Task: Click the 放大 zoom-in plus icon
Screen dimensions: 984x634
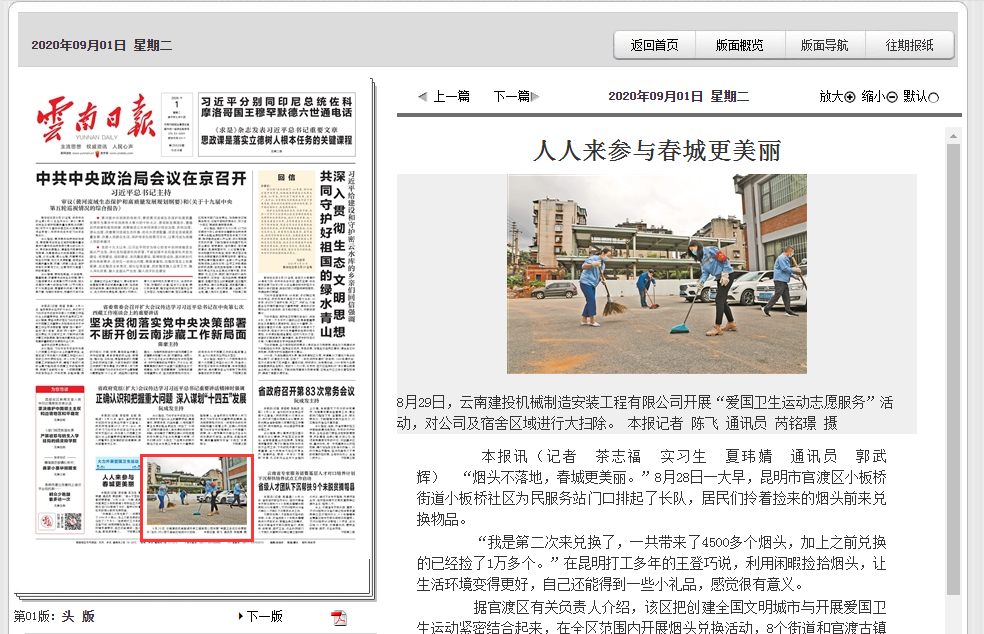Action: pyautogui.click(x=850, y=97)
